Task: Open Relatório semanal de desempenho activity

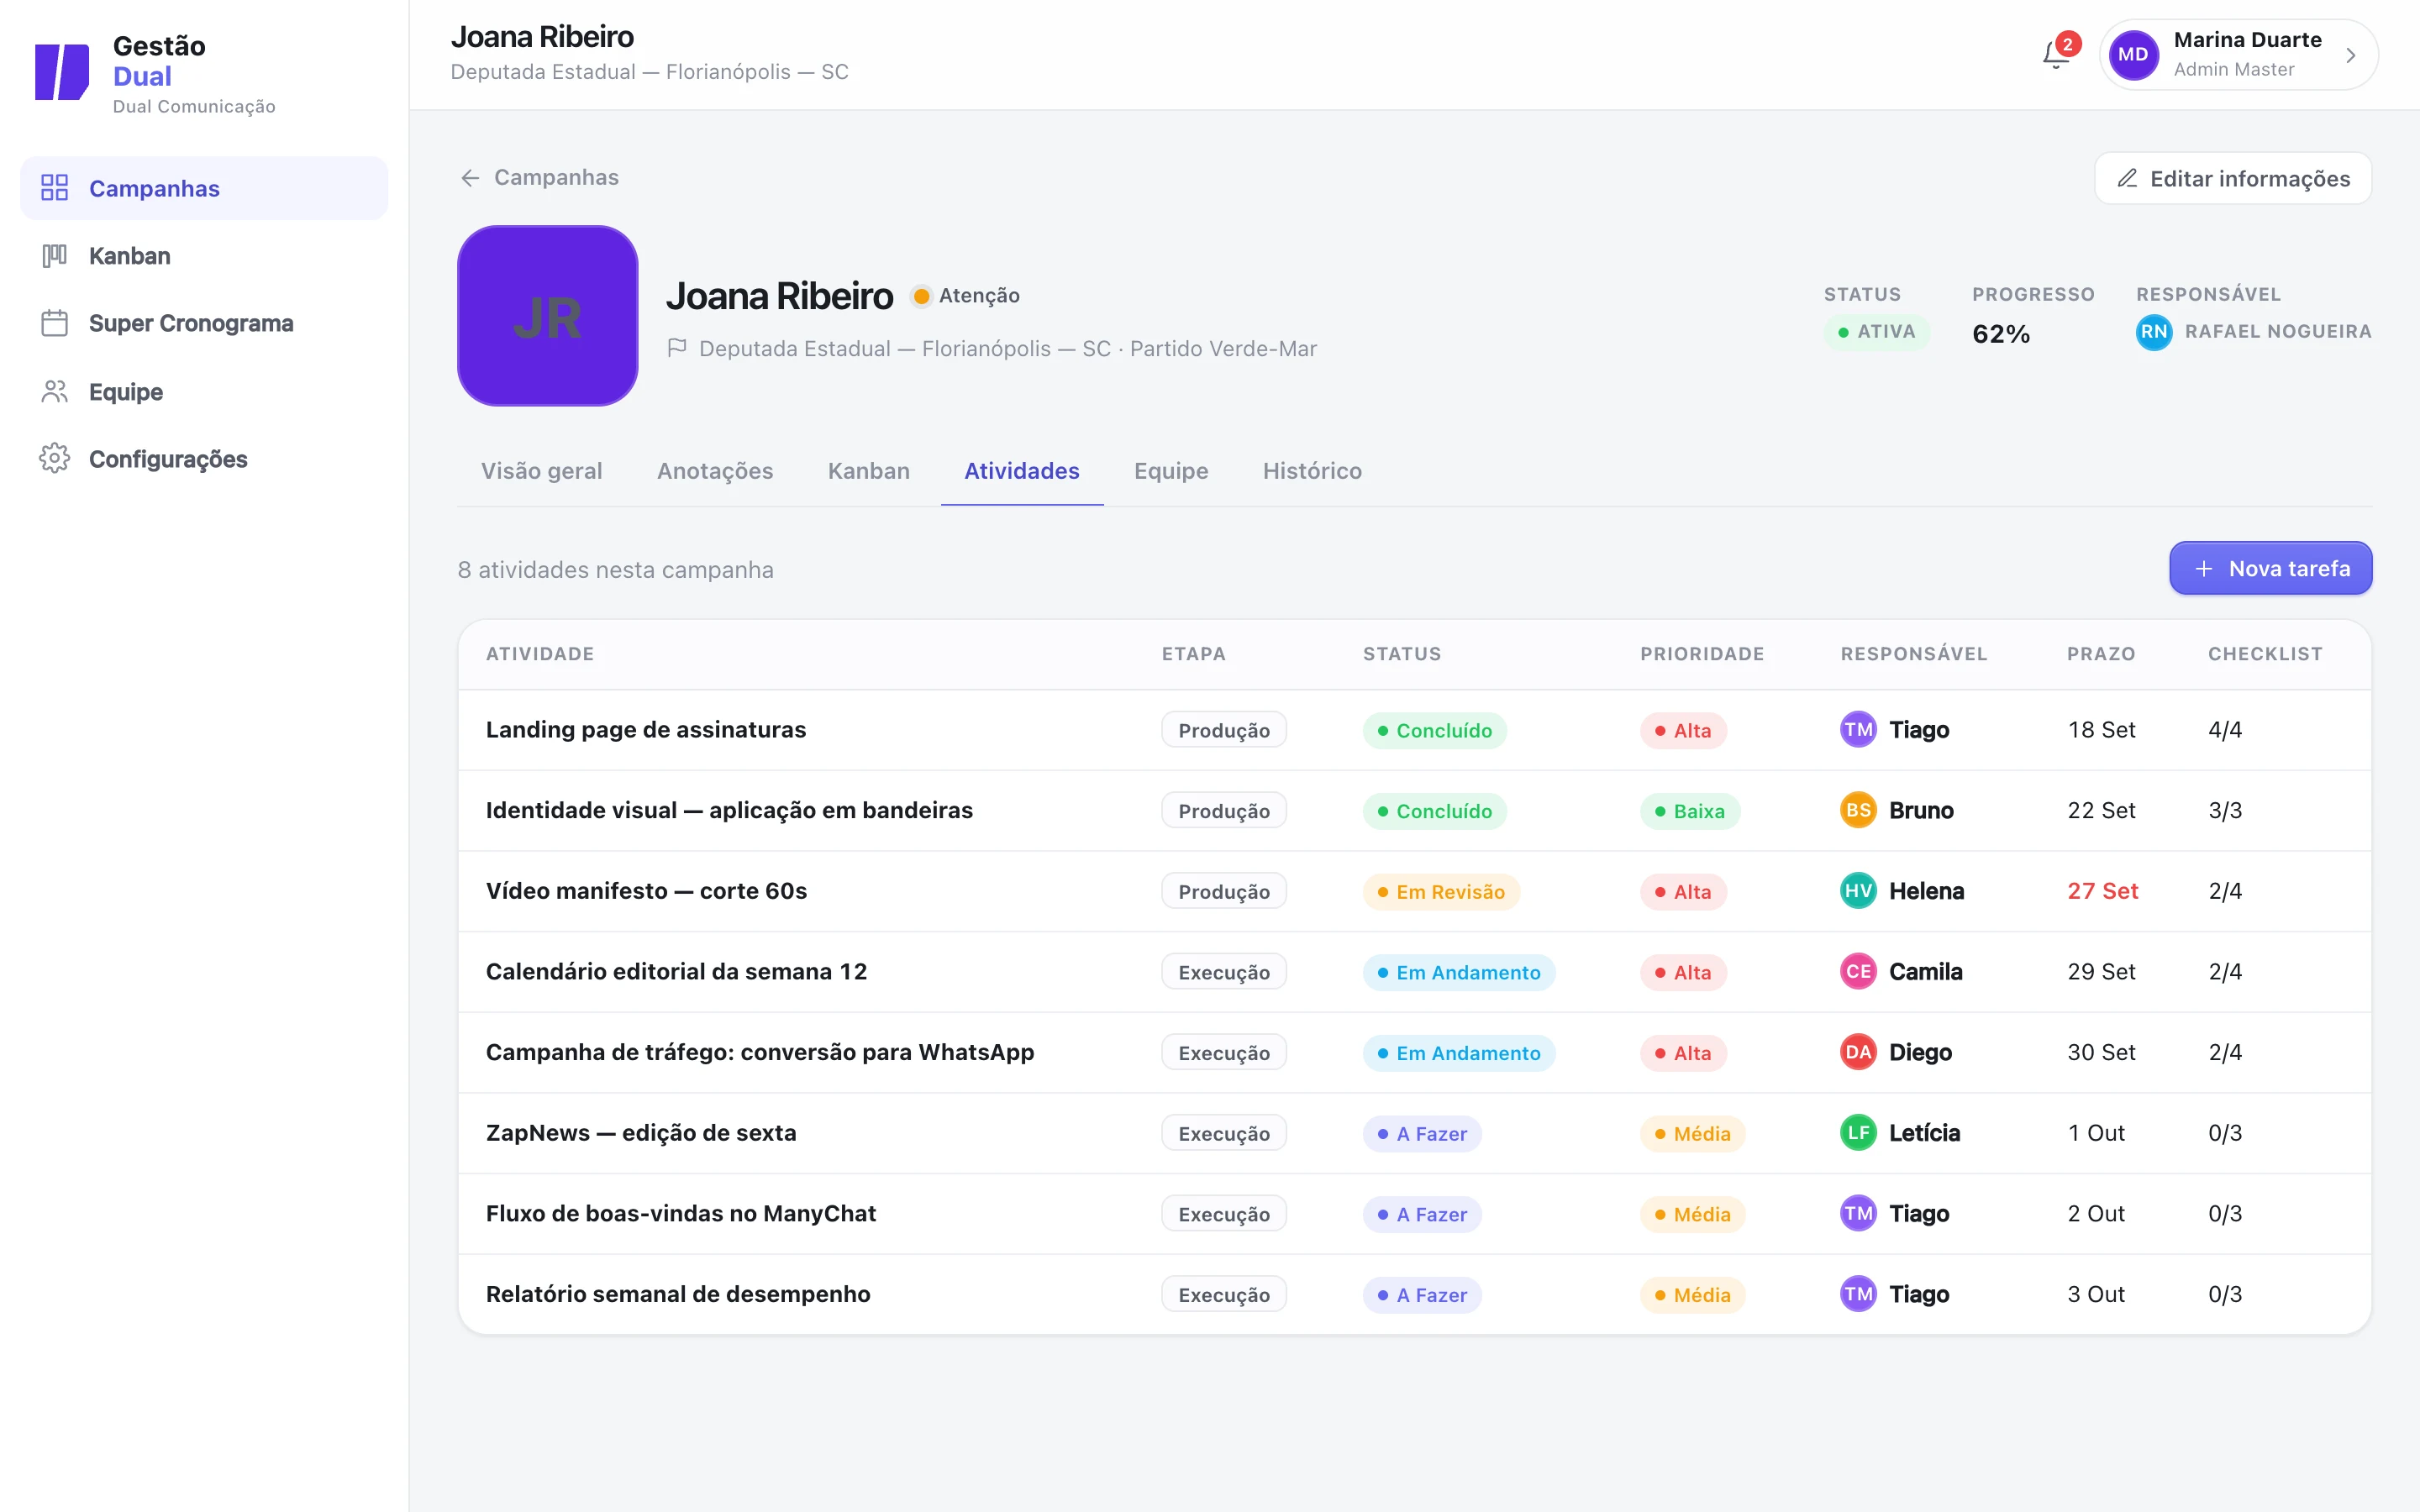Action: click(x=678, y=1294)
